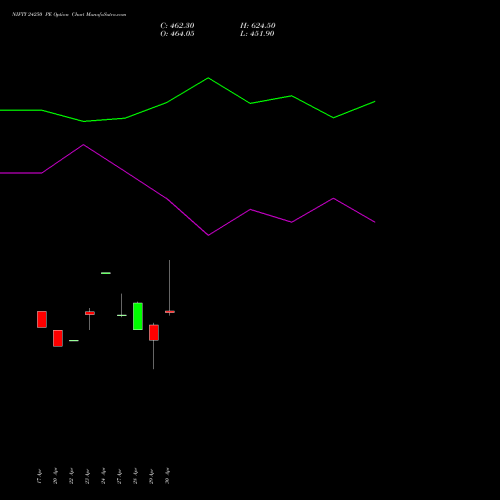Click the 23 Apr date label

(x=87, y=476)
